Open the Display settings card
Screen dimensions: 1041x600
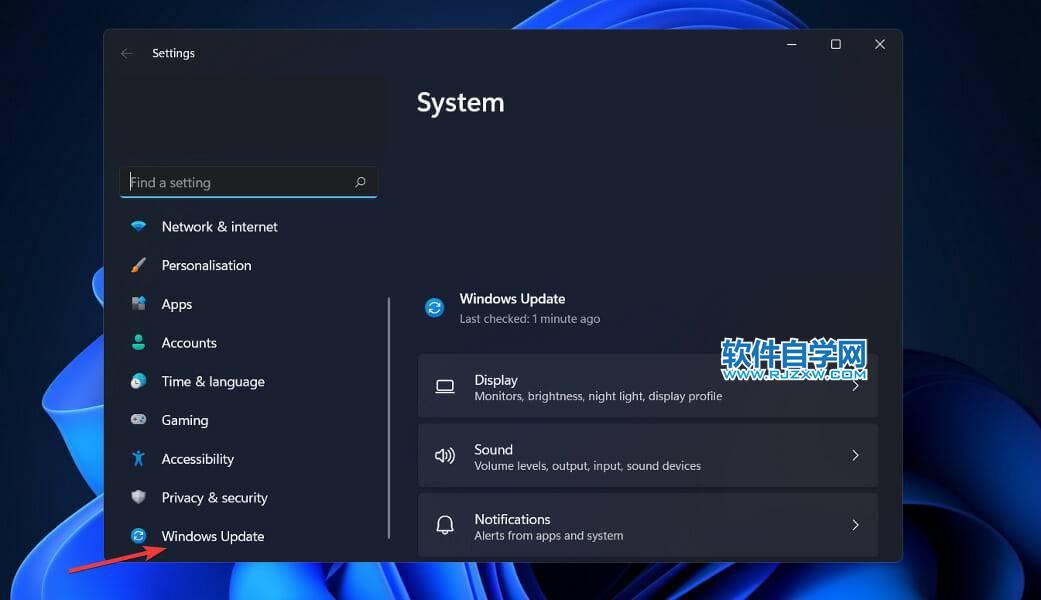(648, 386)
